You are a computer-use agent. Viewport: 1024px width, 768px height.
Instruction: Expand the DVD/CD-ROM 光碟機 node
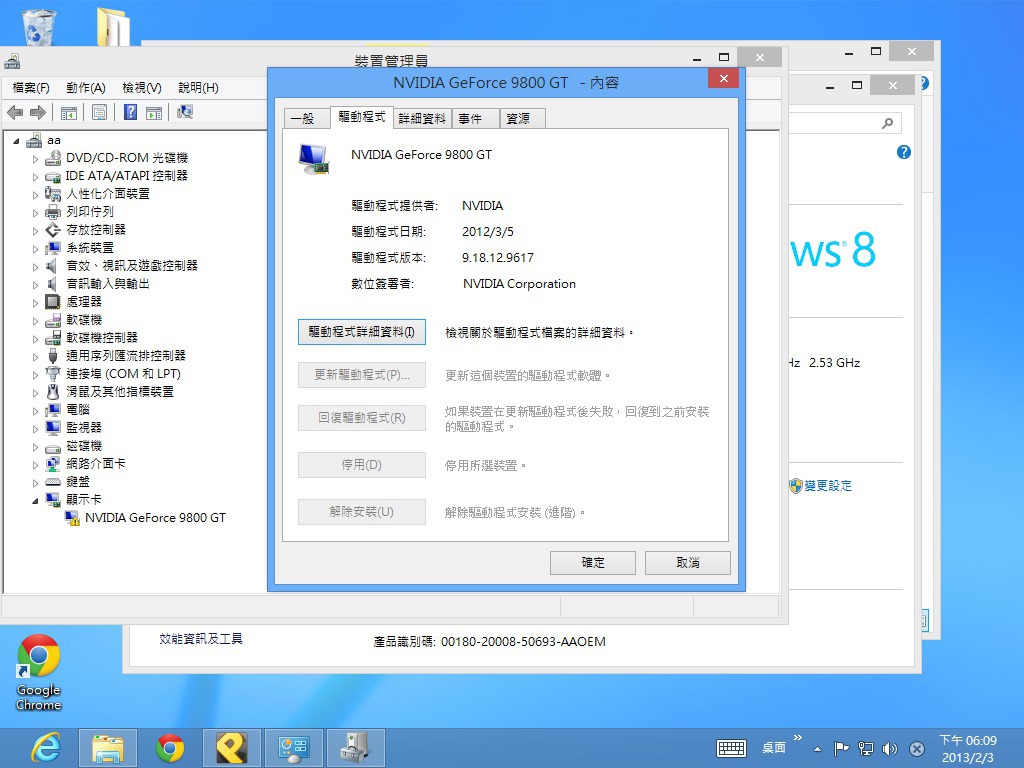coord(35,159)
